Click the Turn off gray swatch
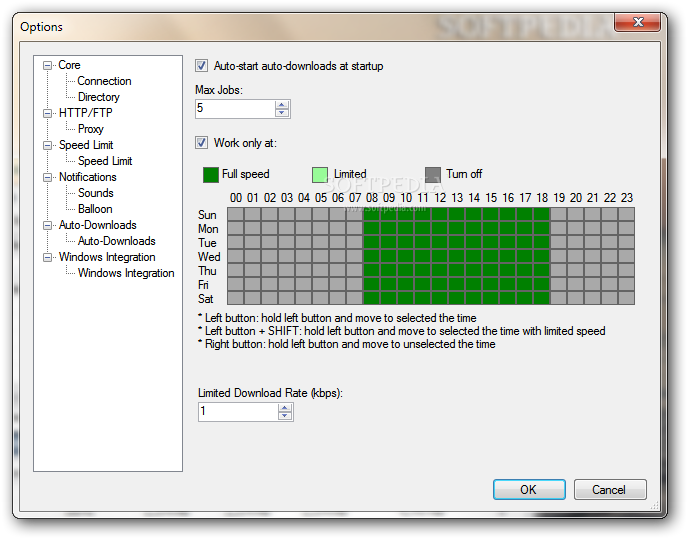The height and width of the screenshot is (539, 688). tap(433, 175)
